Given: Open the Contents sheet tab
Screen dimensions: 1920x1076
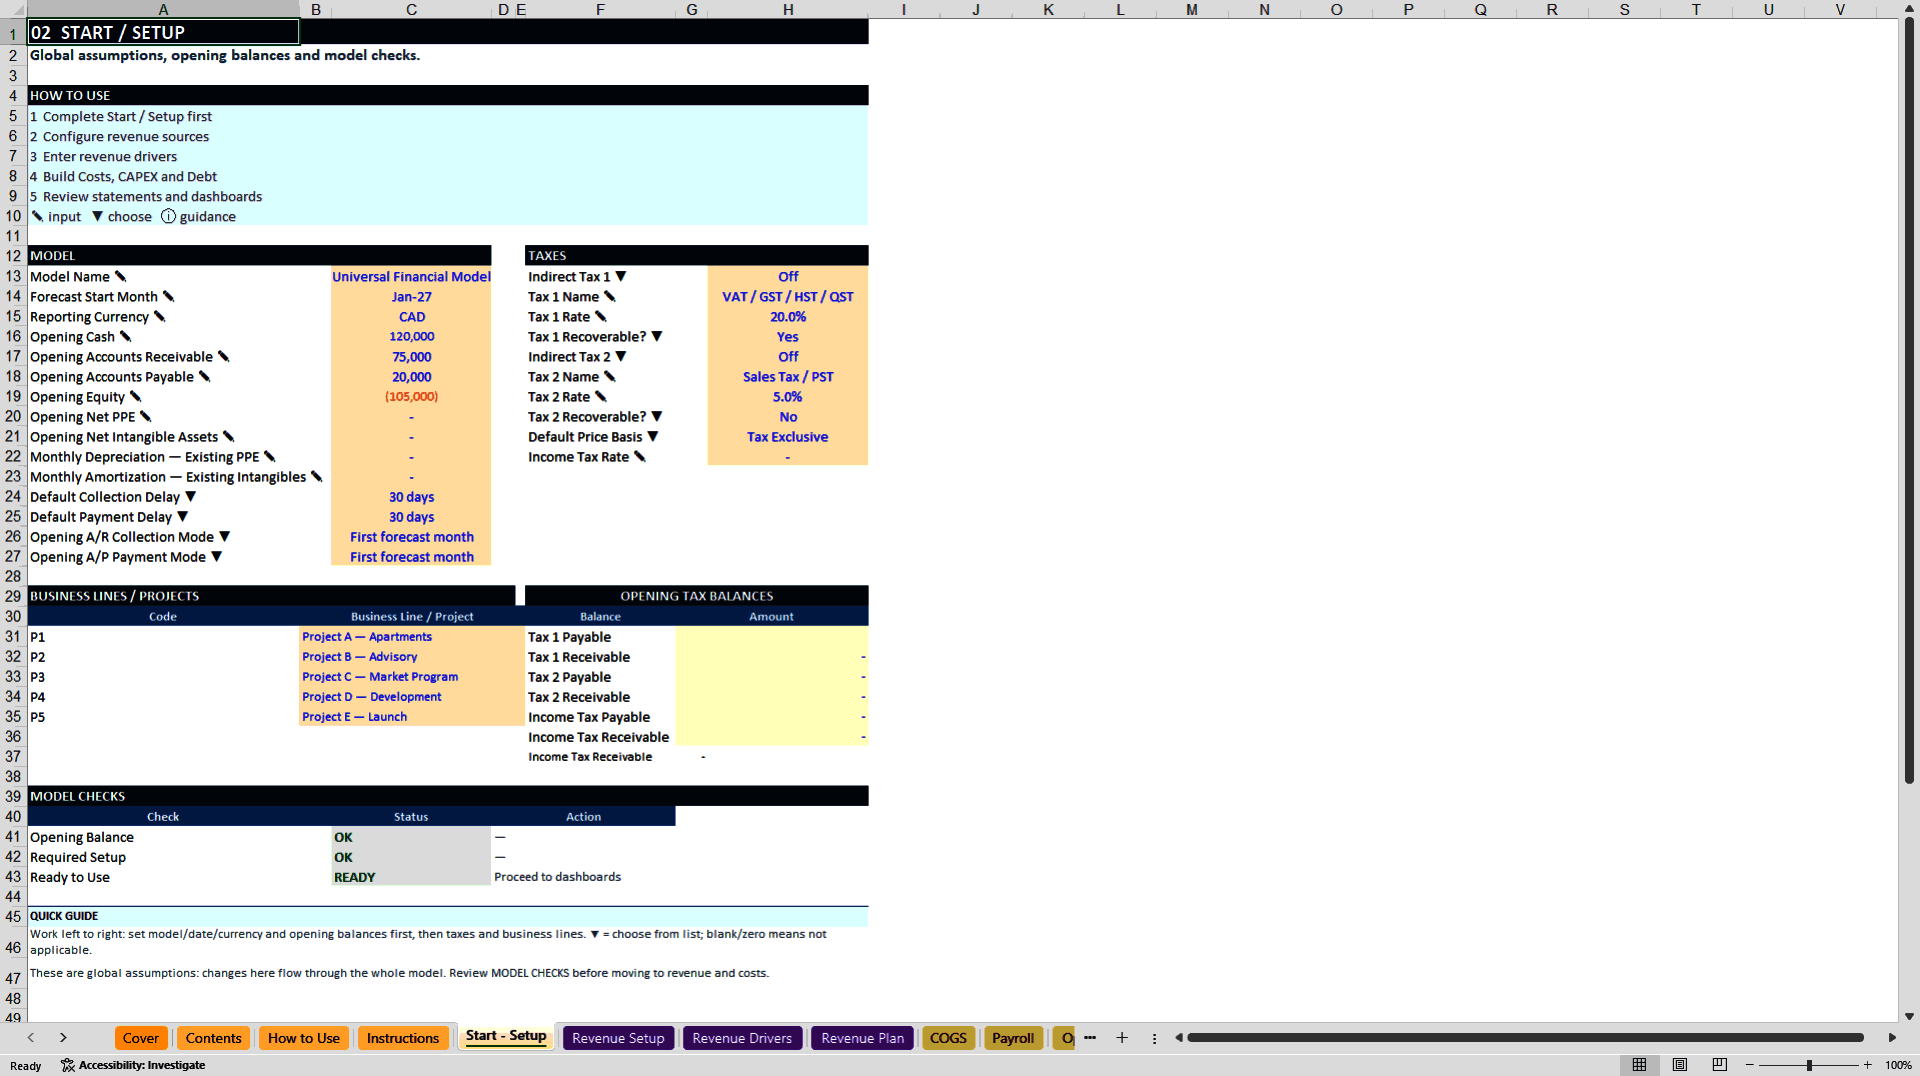Looking at the screenshot, I should point(213,1038).
